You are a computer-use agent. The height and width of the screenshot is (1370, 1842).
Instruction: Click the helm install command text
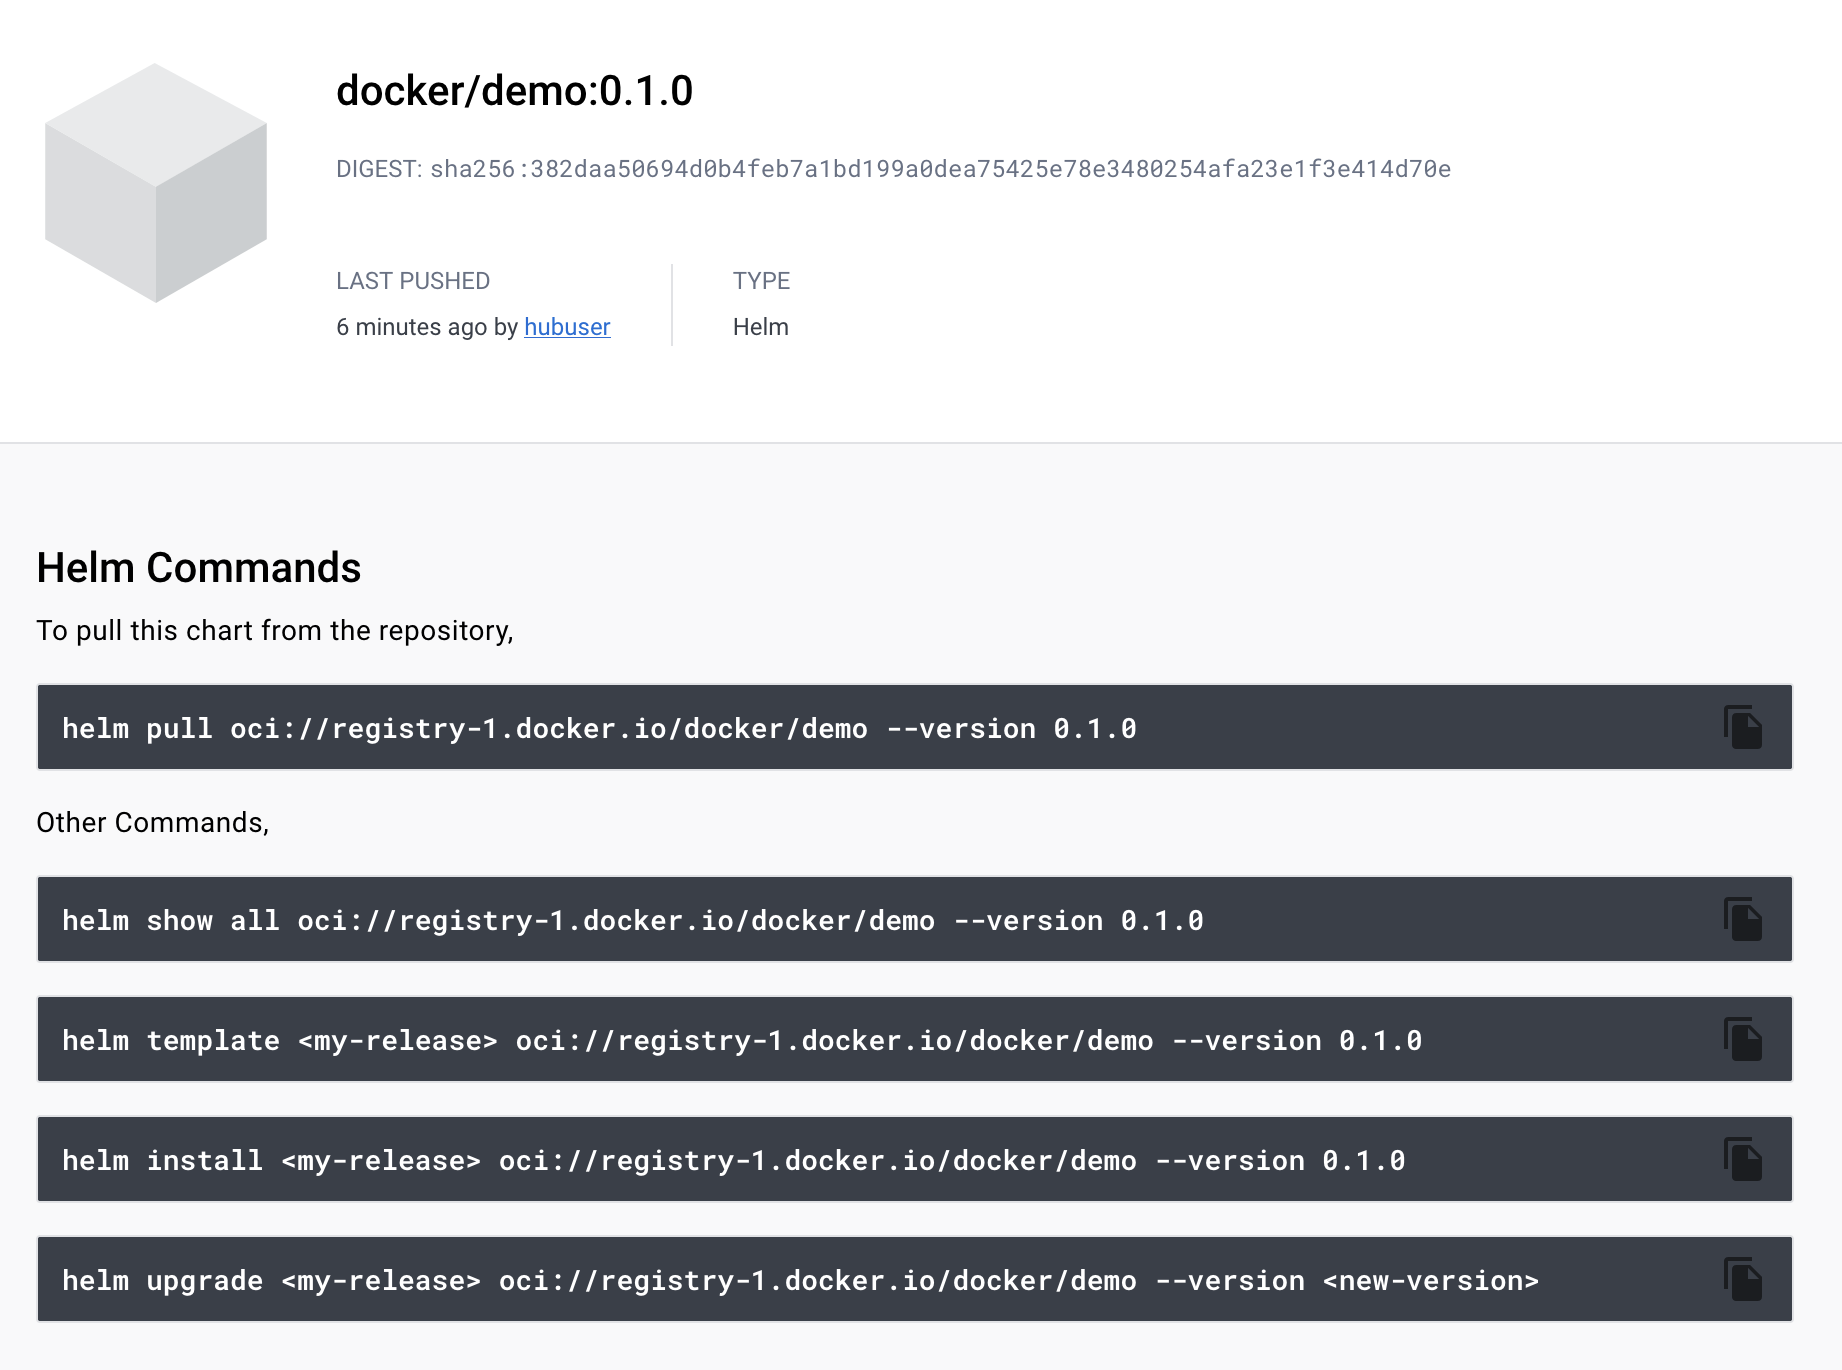733,1161
